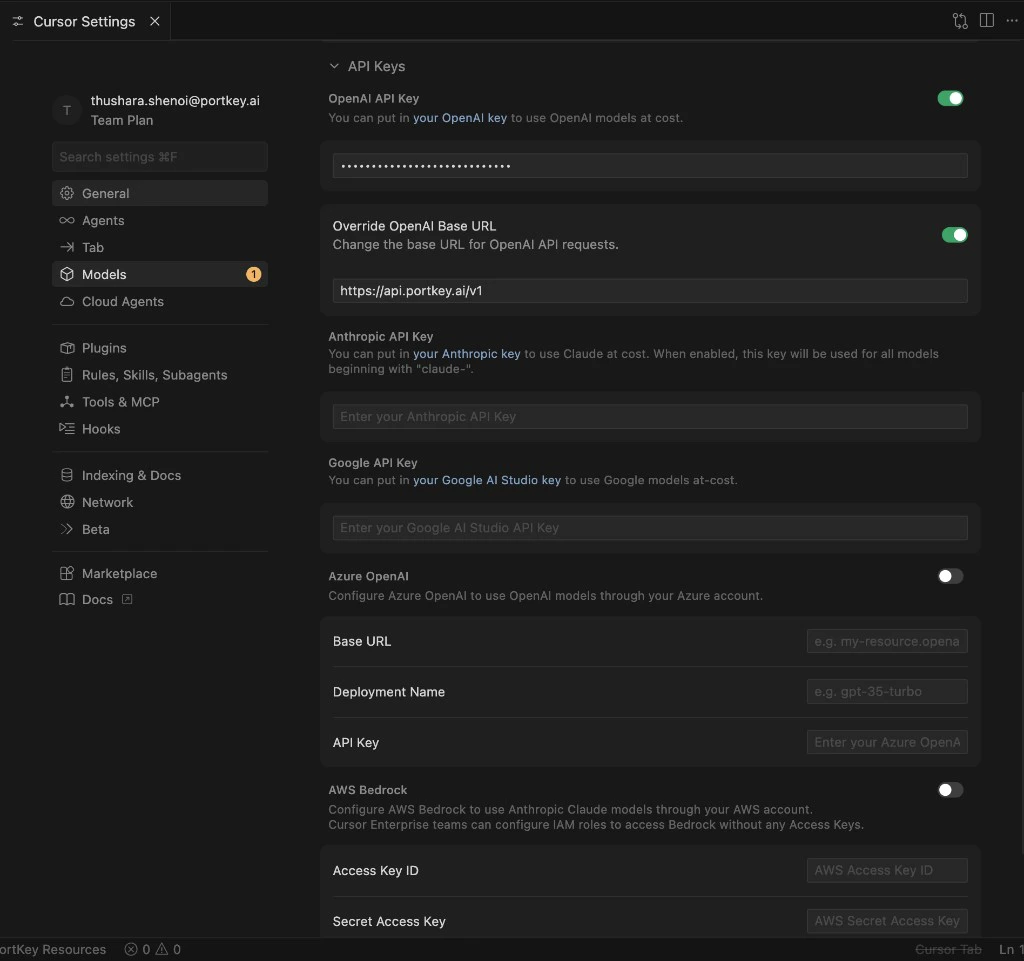This screenshot has height=961, width=1024.
Task: Click the Azure Deployment Name input
Action: [x=887, y=691]
